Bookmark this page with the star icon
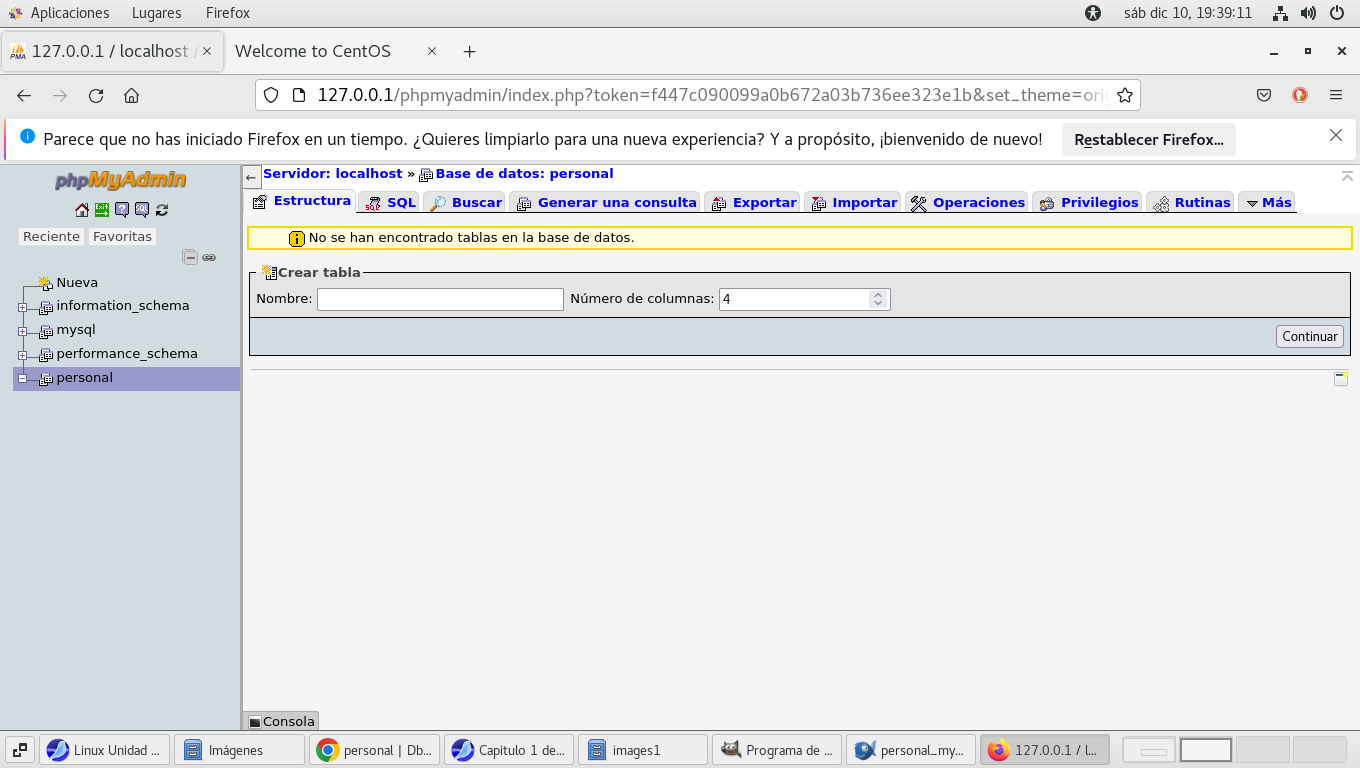 click(1125, 96)
